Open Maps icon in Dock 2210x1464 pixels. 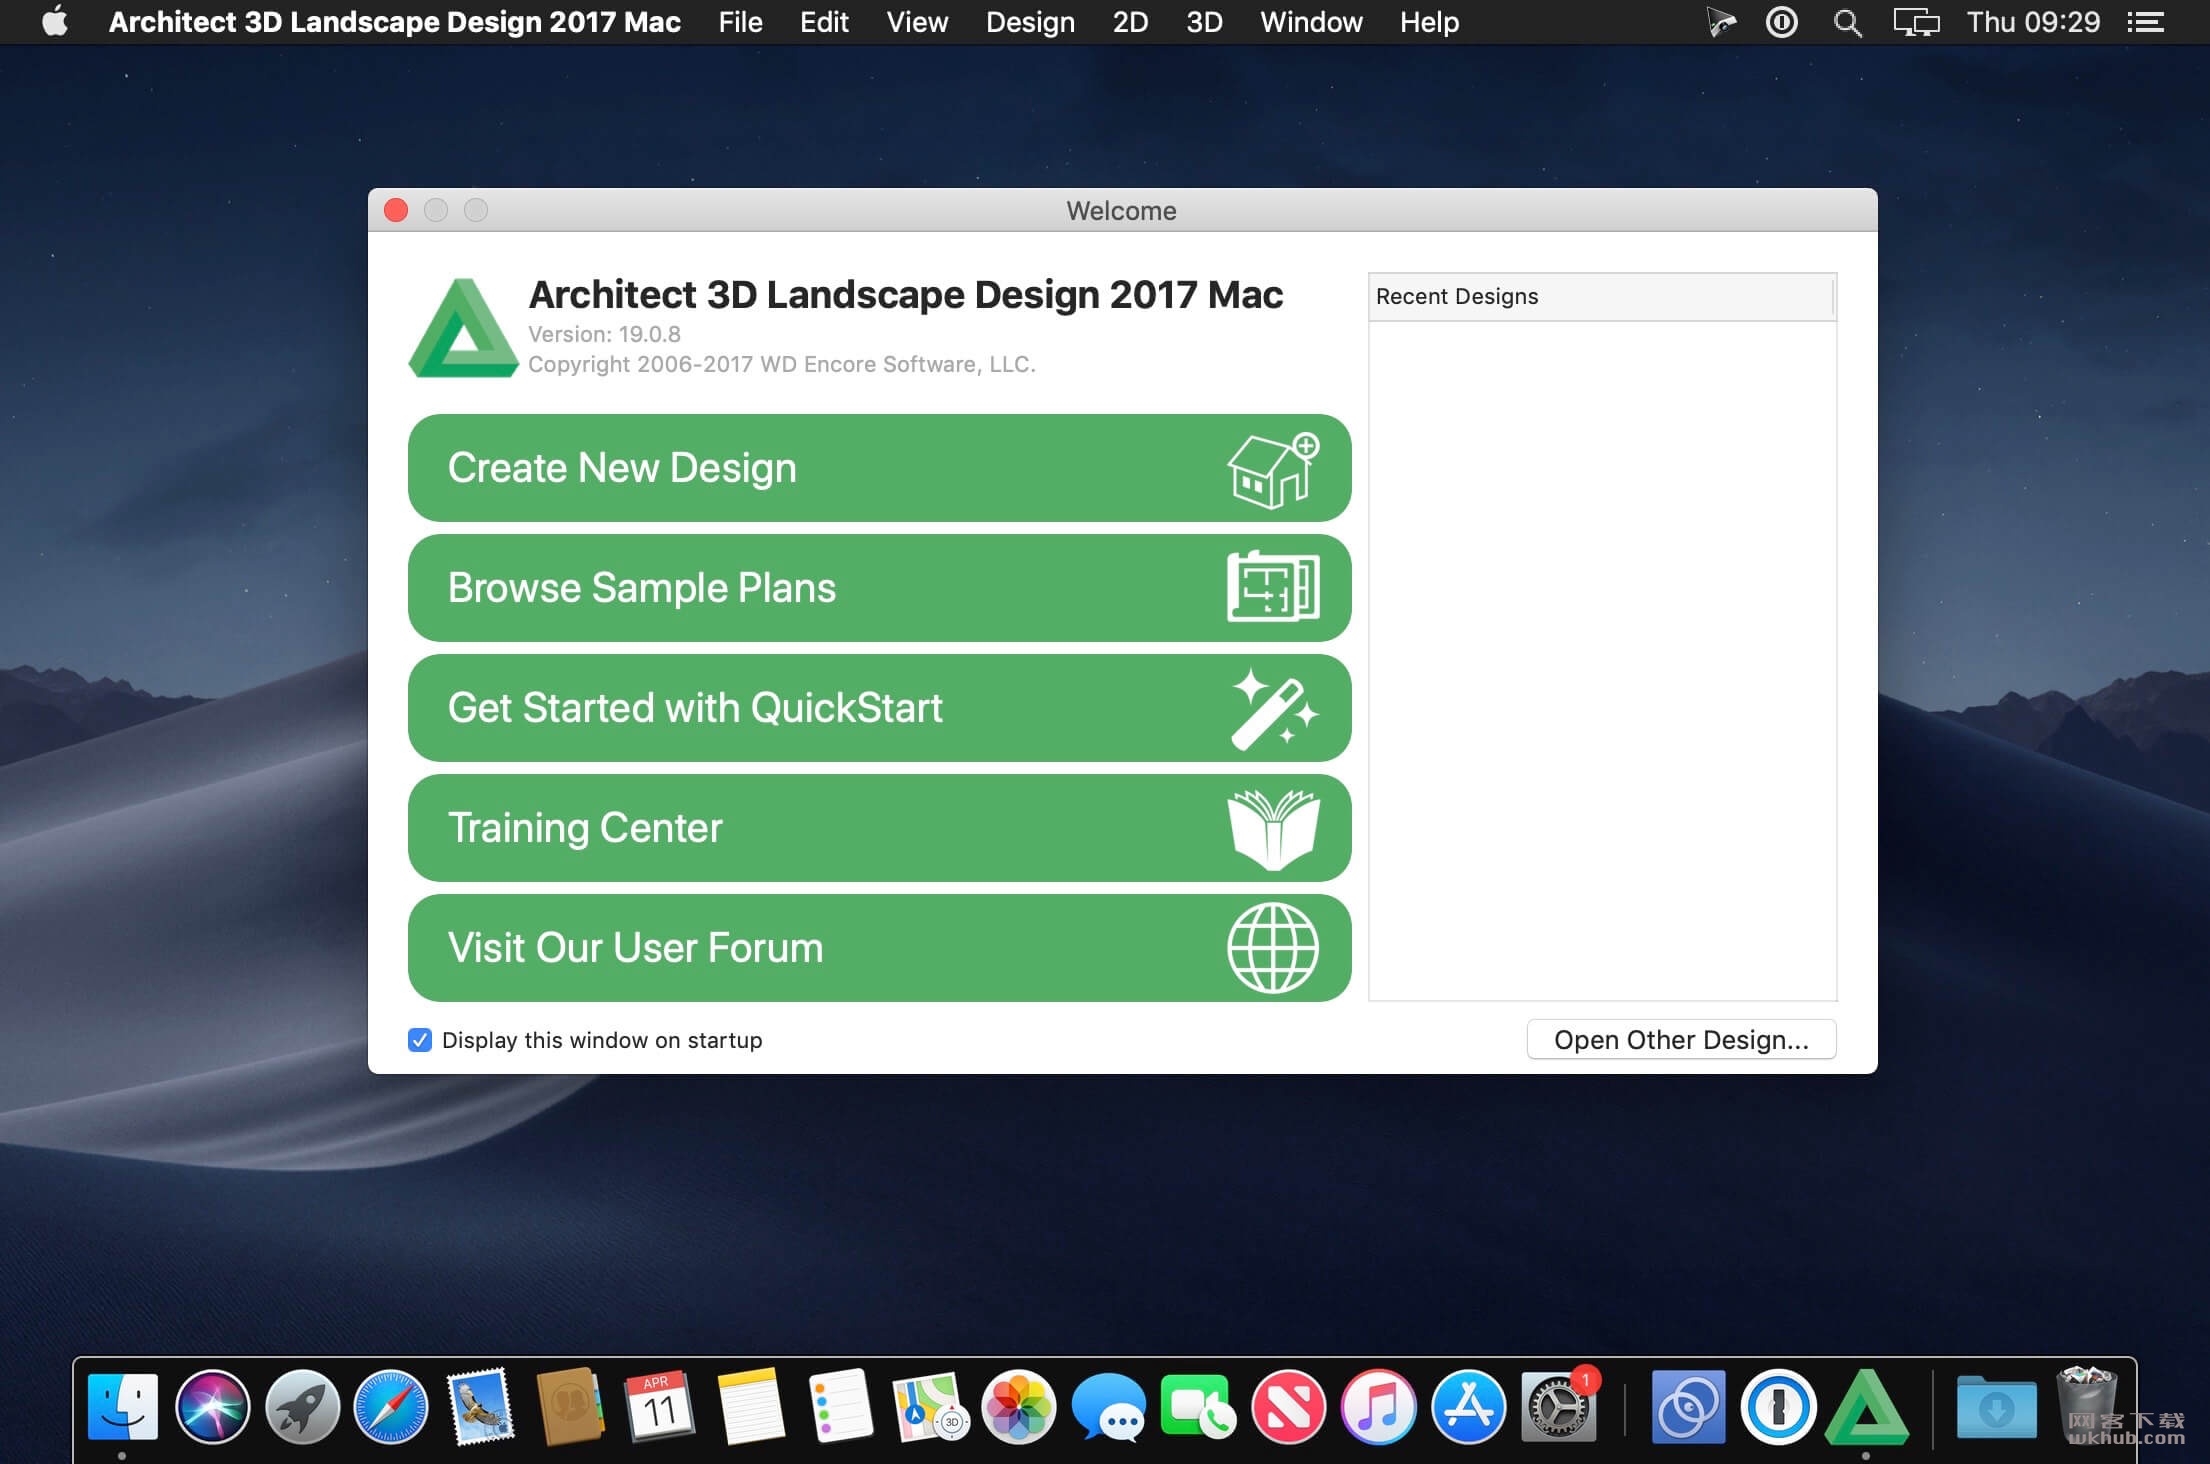tap(930, 1407)
